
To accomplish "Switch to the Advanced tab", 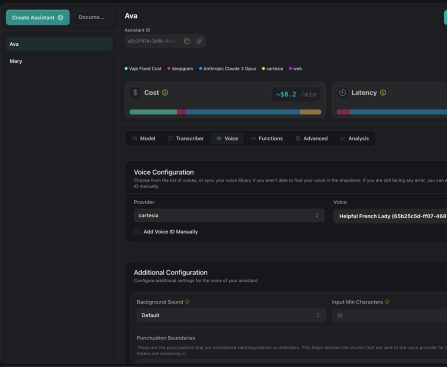I will (x=312, y=139).
